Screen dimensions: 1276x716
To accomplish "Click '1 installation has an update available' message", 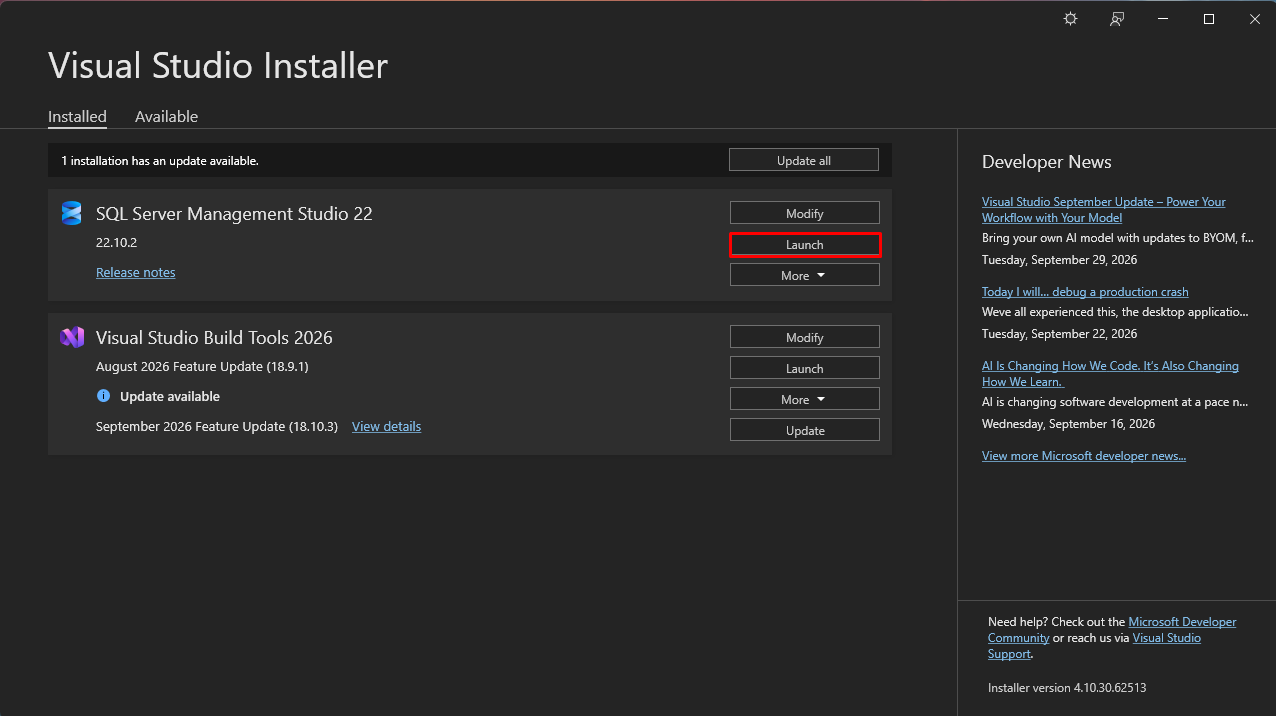I will tap(160, 160).
